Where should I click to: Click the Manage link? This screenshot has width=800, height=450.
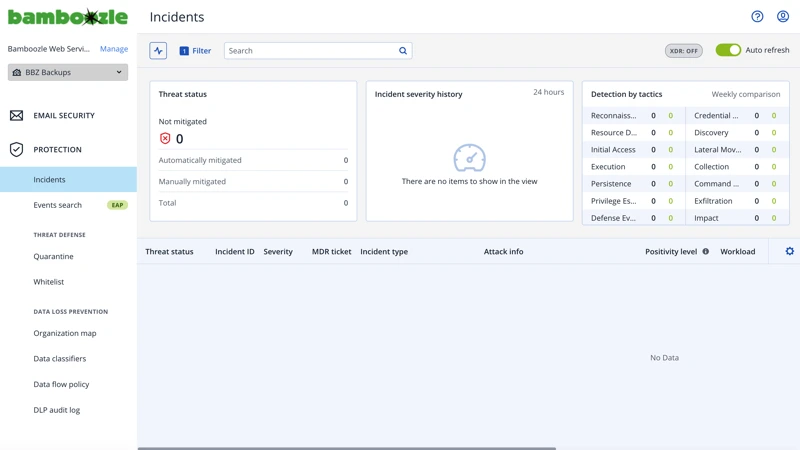point(114,49)
